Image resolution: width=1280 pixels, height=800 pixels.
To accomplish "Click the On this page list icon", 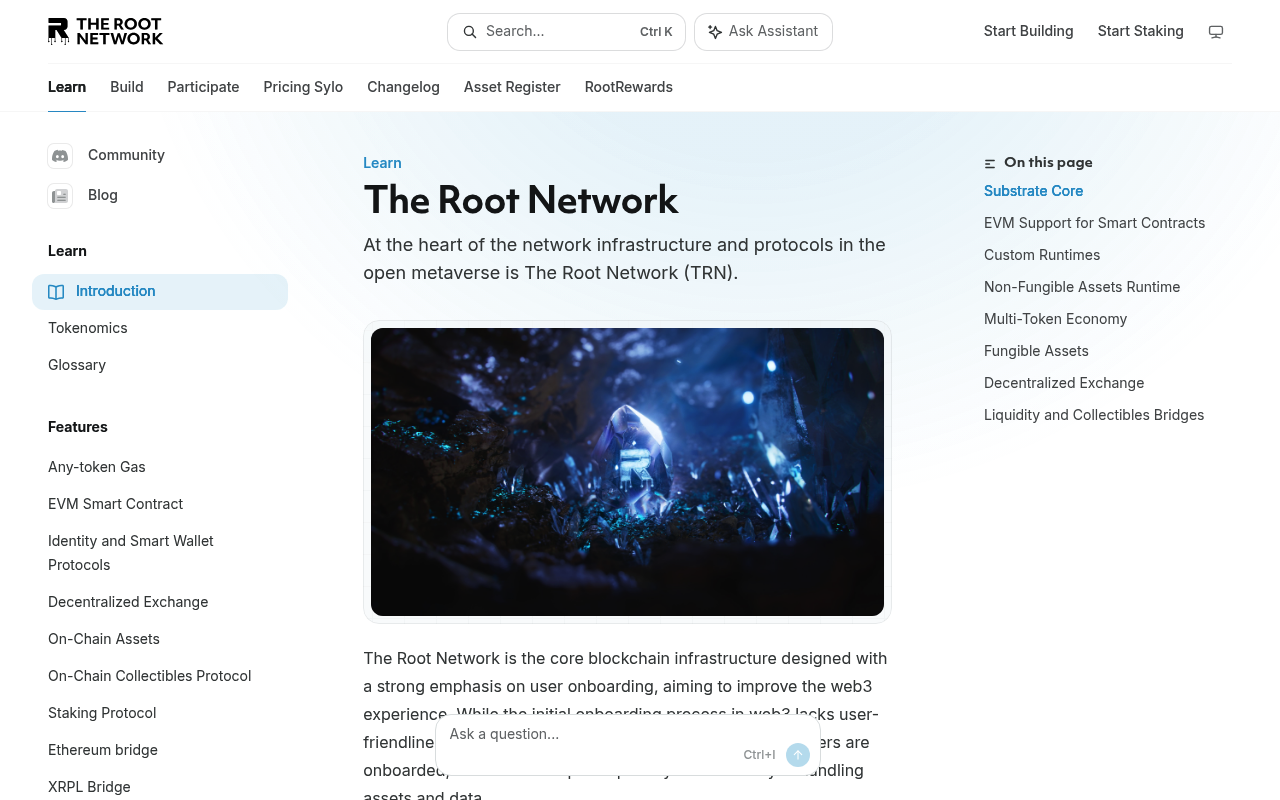I will 990,163.
